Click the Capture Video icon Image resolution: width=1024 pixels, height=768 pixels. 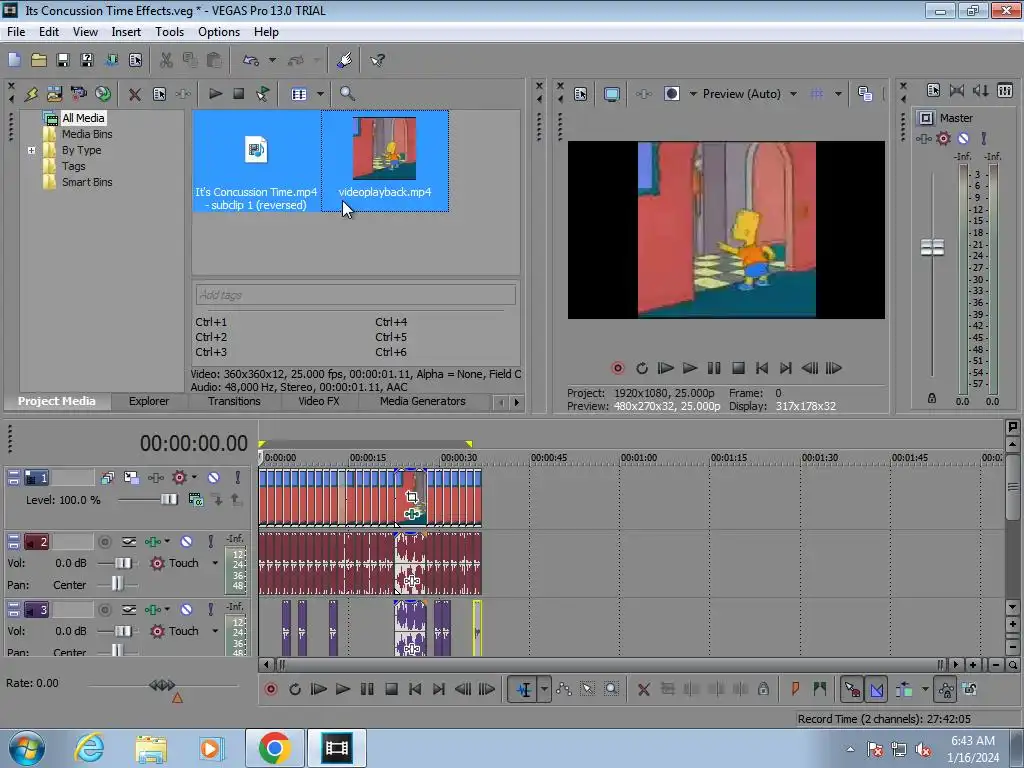pyautogui.click(x=78, y=93)
